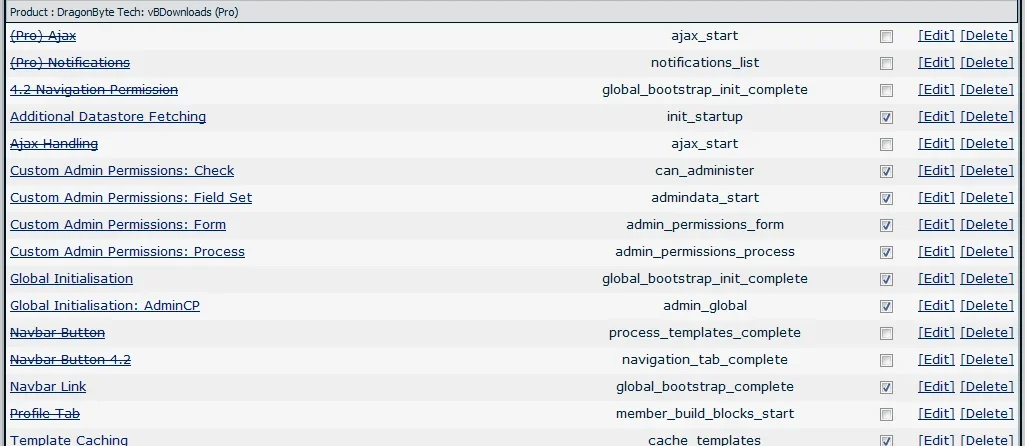
Task: Delete the Profile Tab plugin
Action: point(987,413)
